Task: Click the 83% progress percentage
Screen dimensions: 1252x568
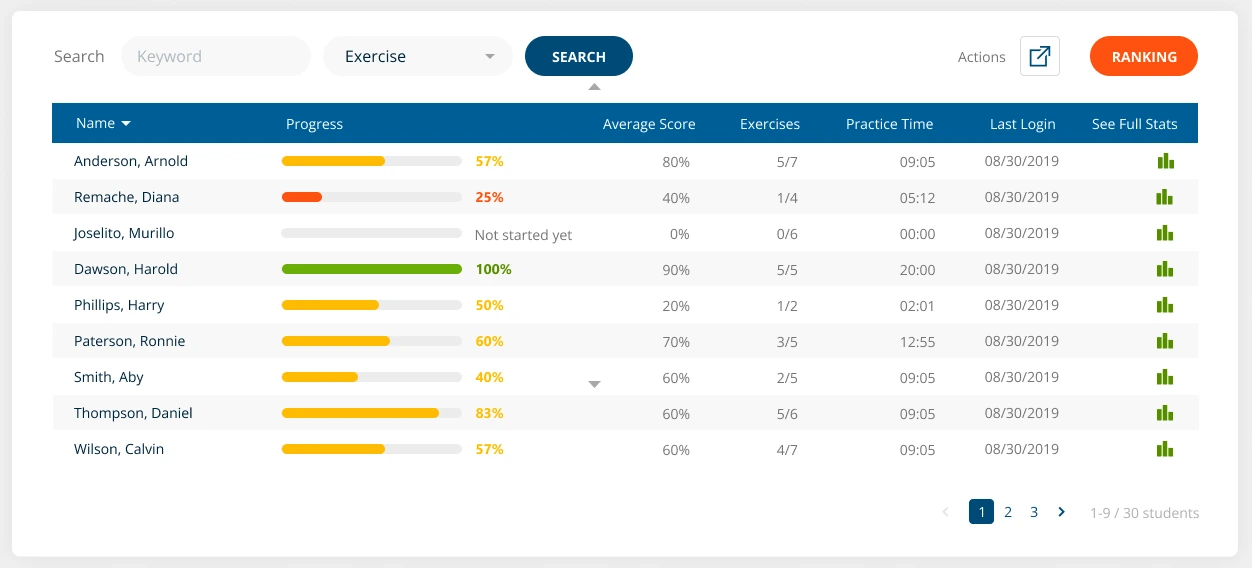Action: coord(489,413)
